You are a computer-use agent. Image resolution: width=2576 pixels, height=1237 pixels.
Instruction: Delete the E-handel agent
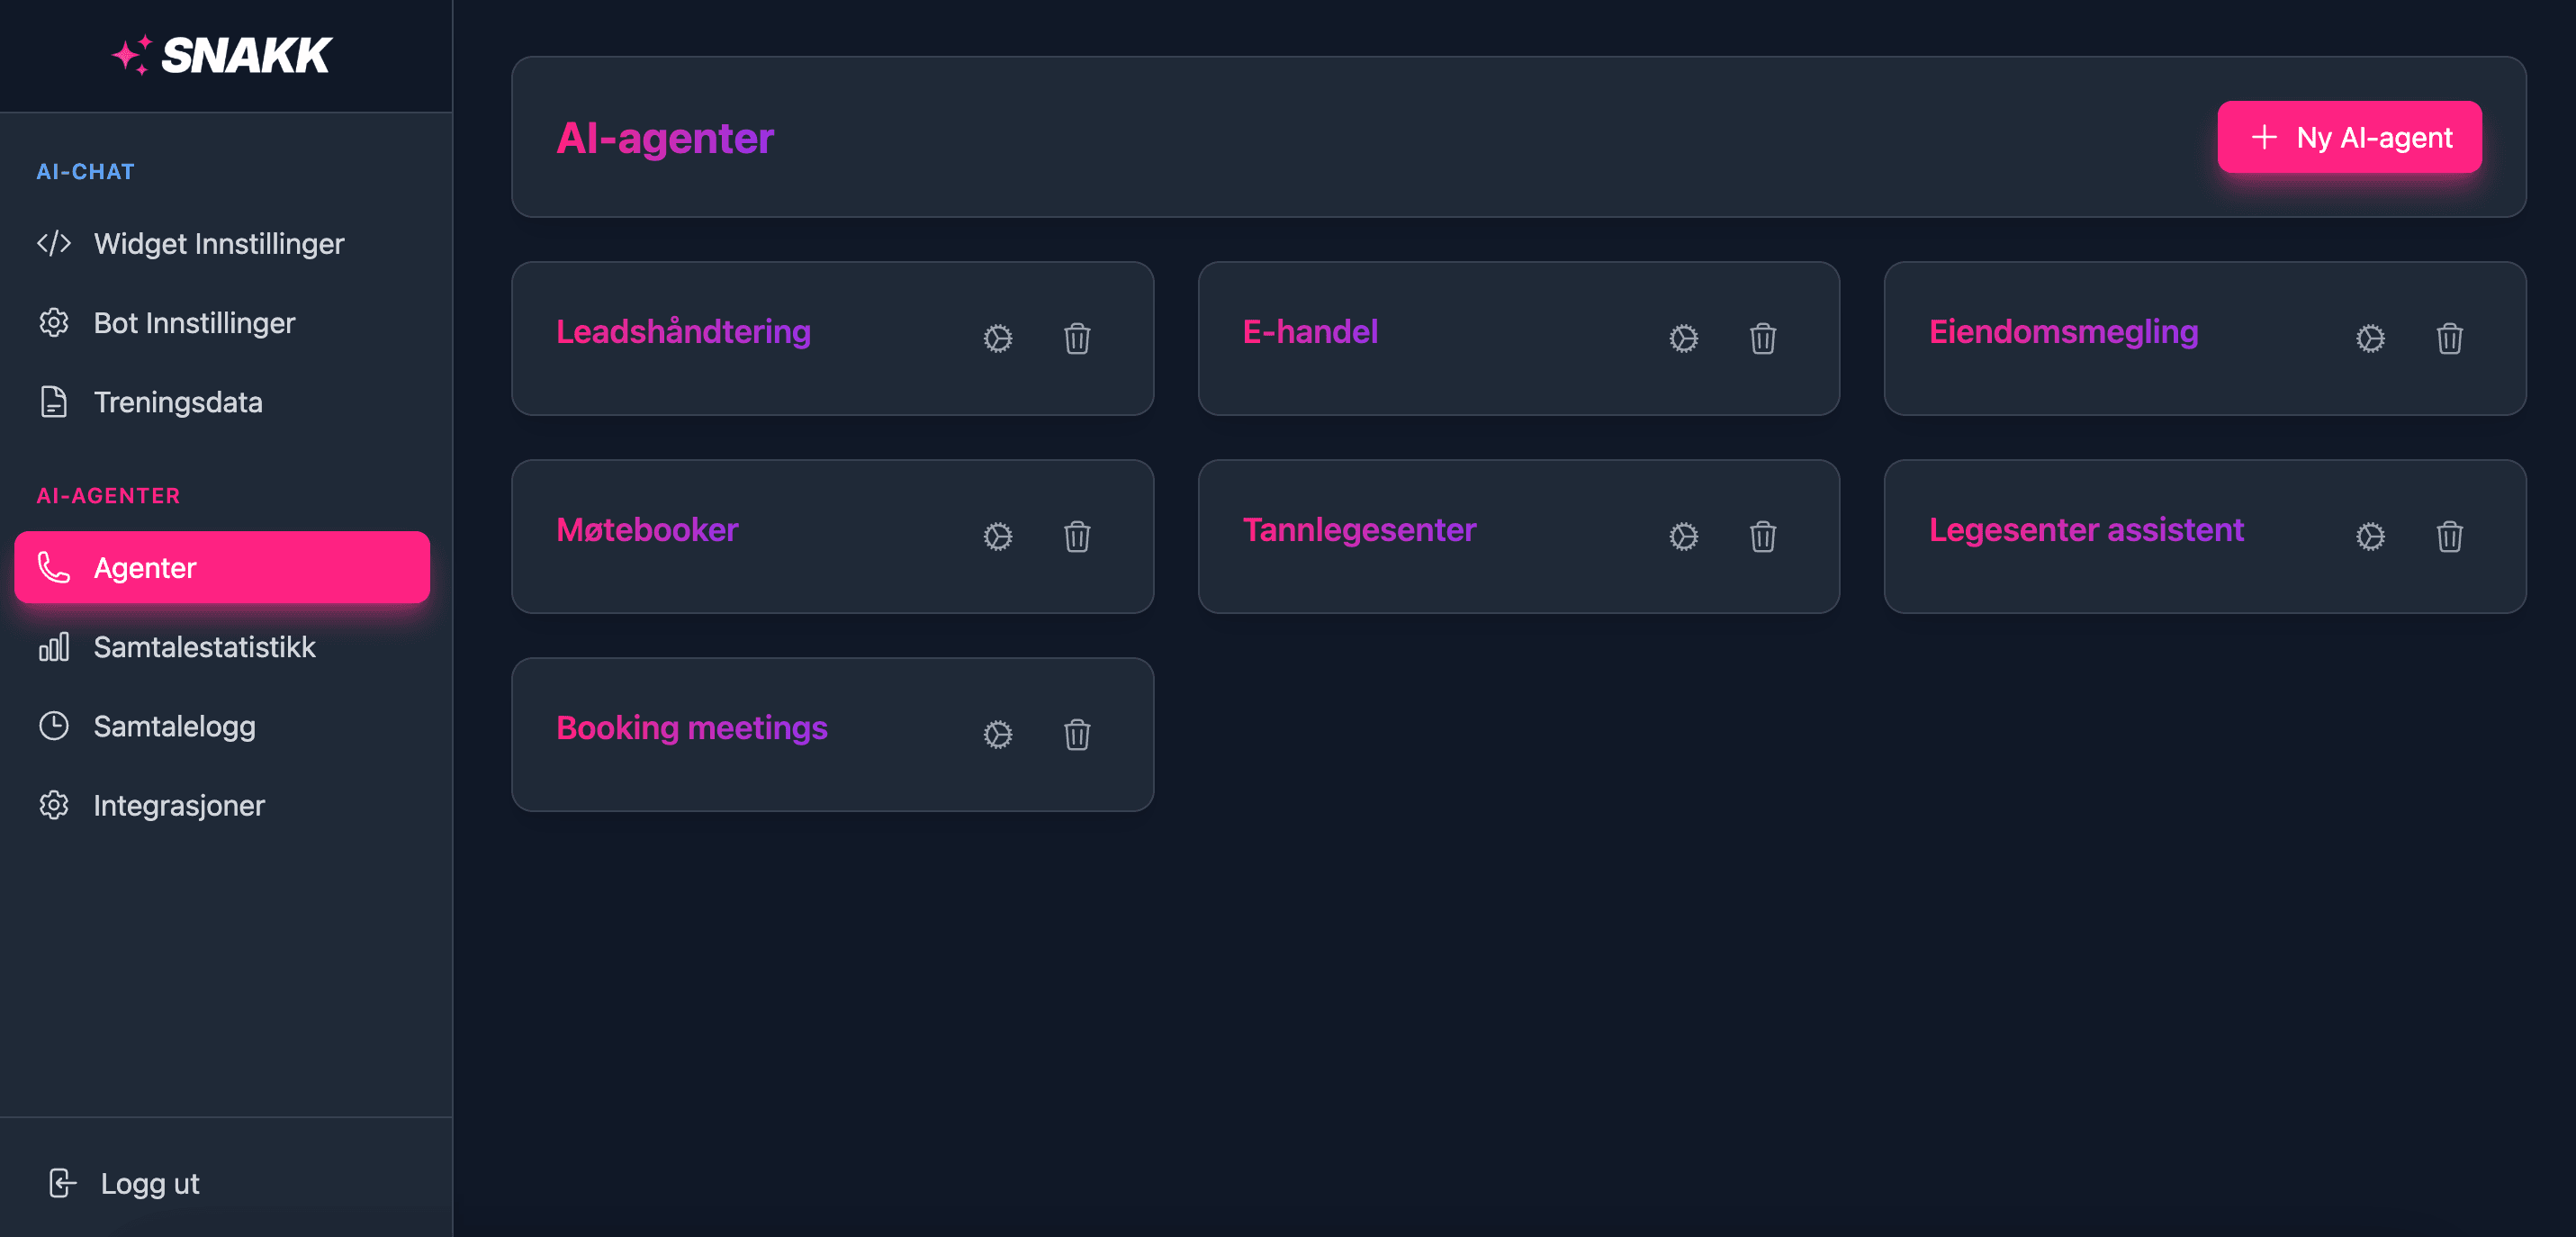coord(1763,338)
